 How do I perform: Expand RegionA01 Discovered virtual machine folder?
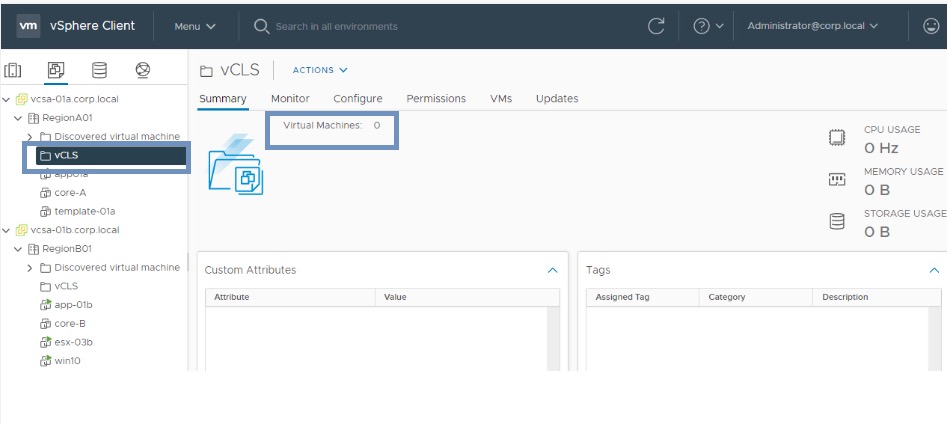[30, 137]
